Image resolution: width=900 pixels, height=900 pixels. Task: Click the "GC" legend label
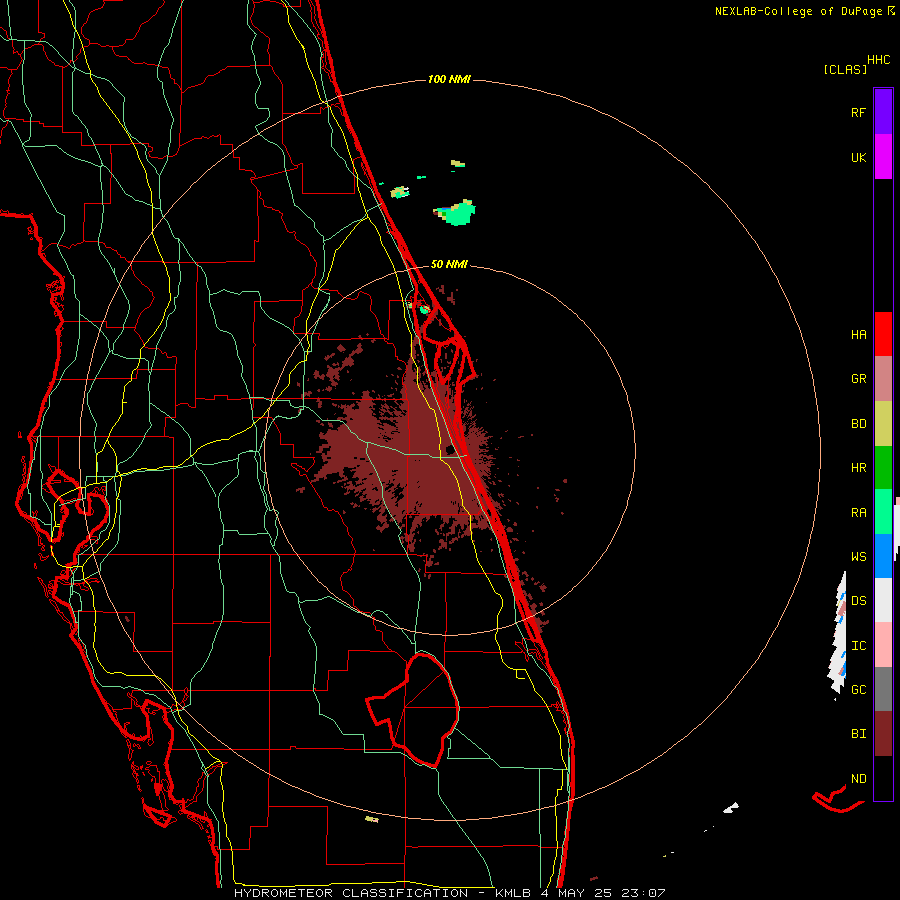coord(858,690)
